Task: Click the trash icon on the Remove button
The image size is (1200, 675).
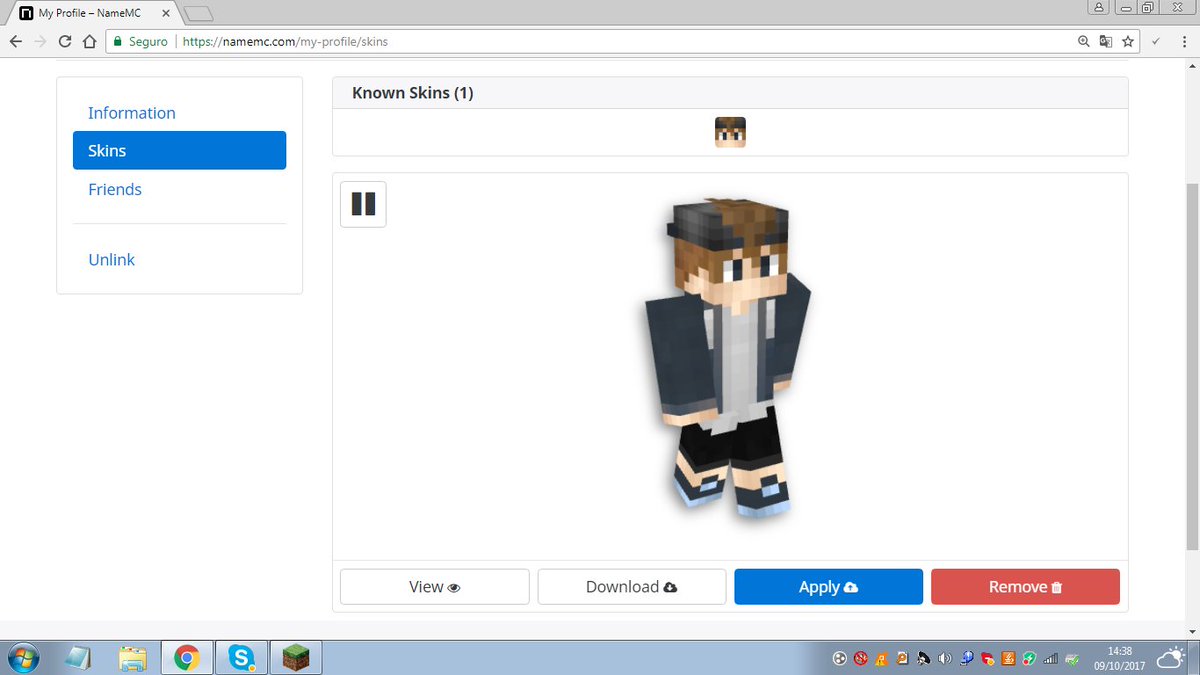Action: (x=1057, y=587)
